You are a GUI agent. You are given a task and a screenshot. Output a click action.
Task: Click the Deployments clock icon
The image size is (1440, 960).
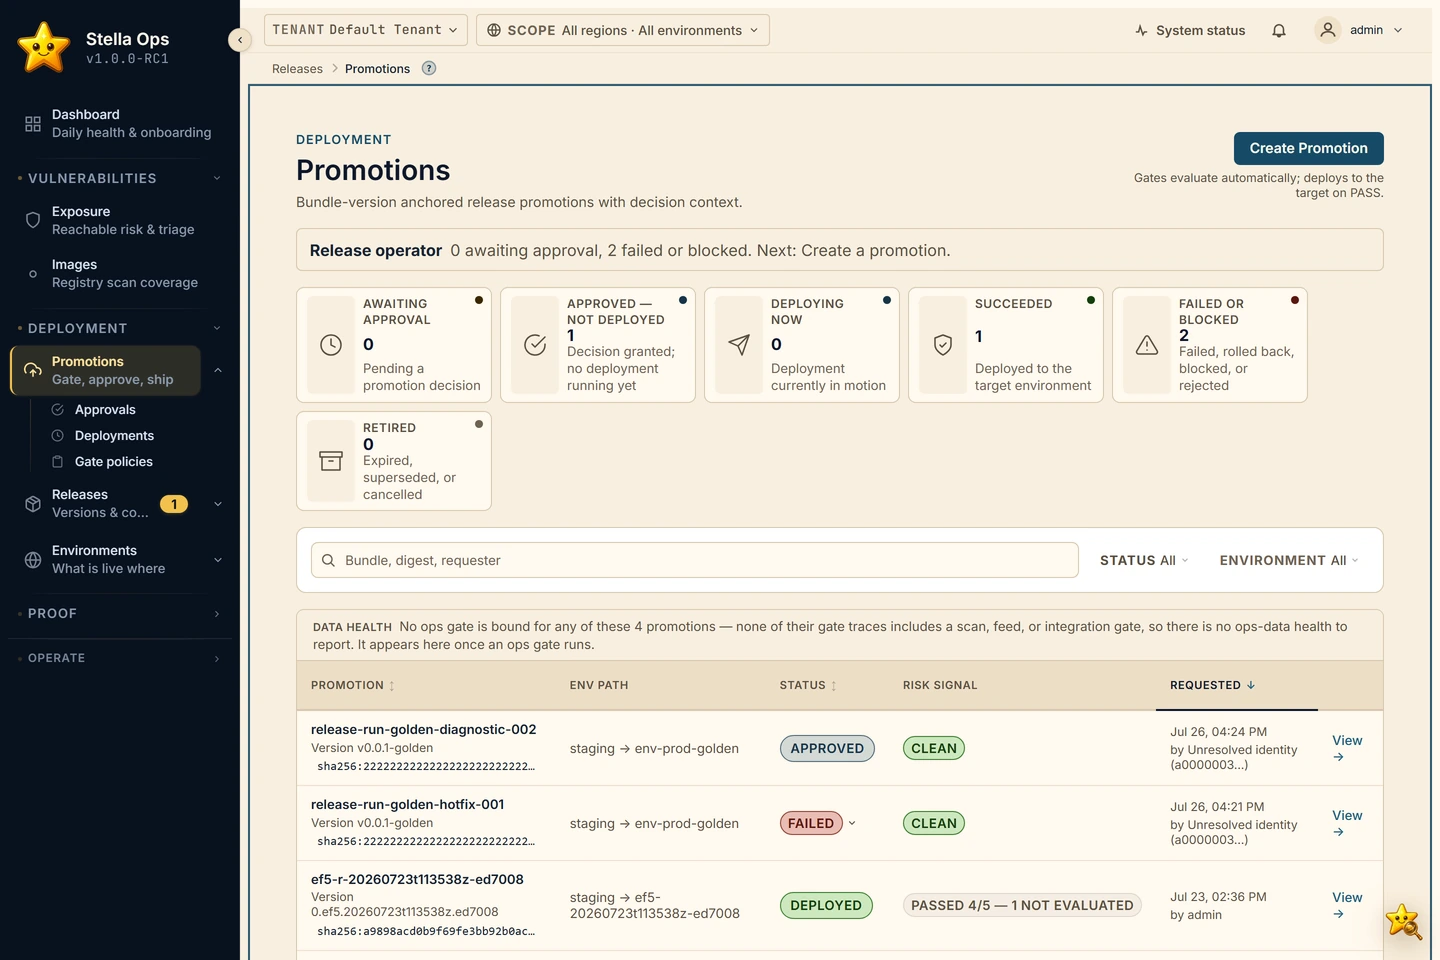point(57,436)
